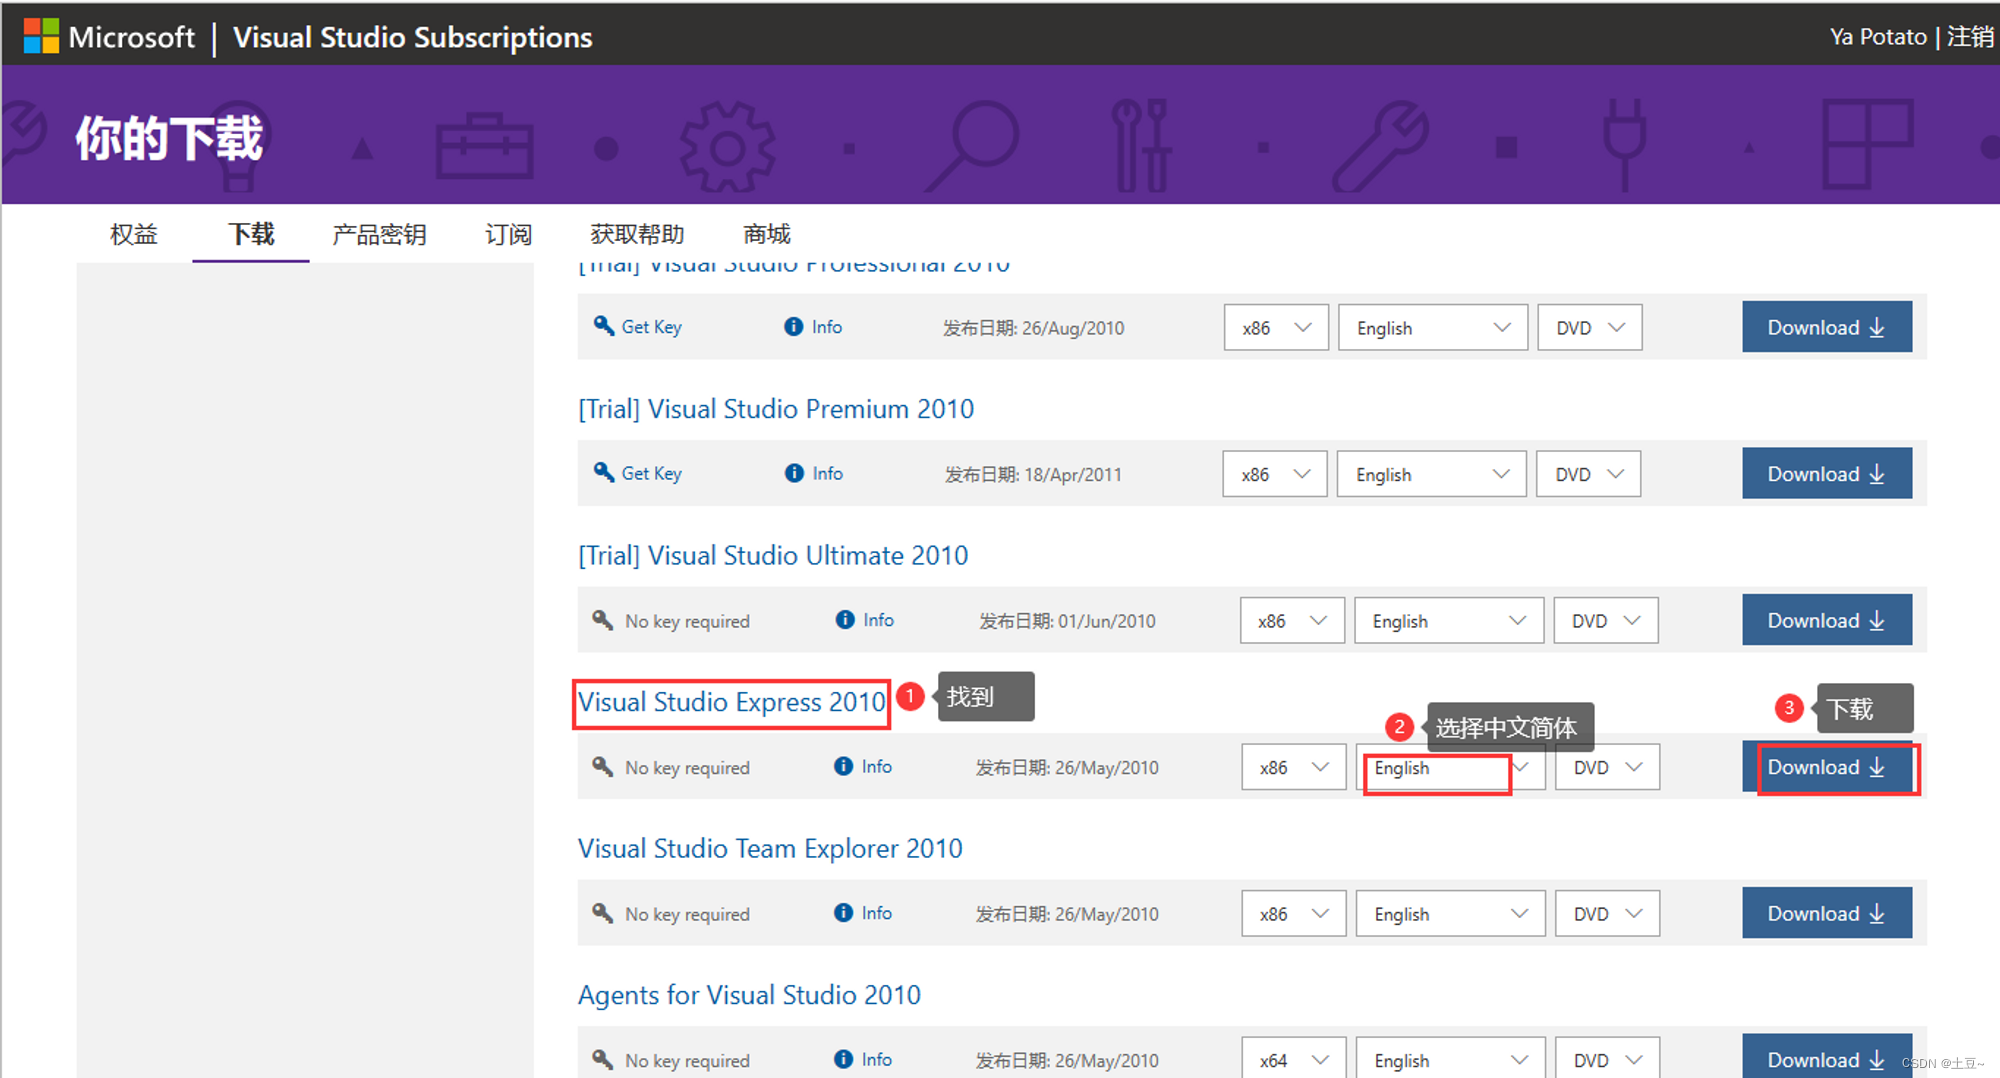
Task: Open the 产品密钥 tab
Action: coord(379,234)
